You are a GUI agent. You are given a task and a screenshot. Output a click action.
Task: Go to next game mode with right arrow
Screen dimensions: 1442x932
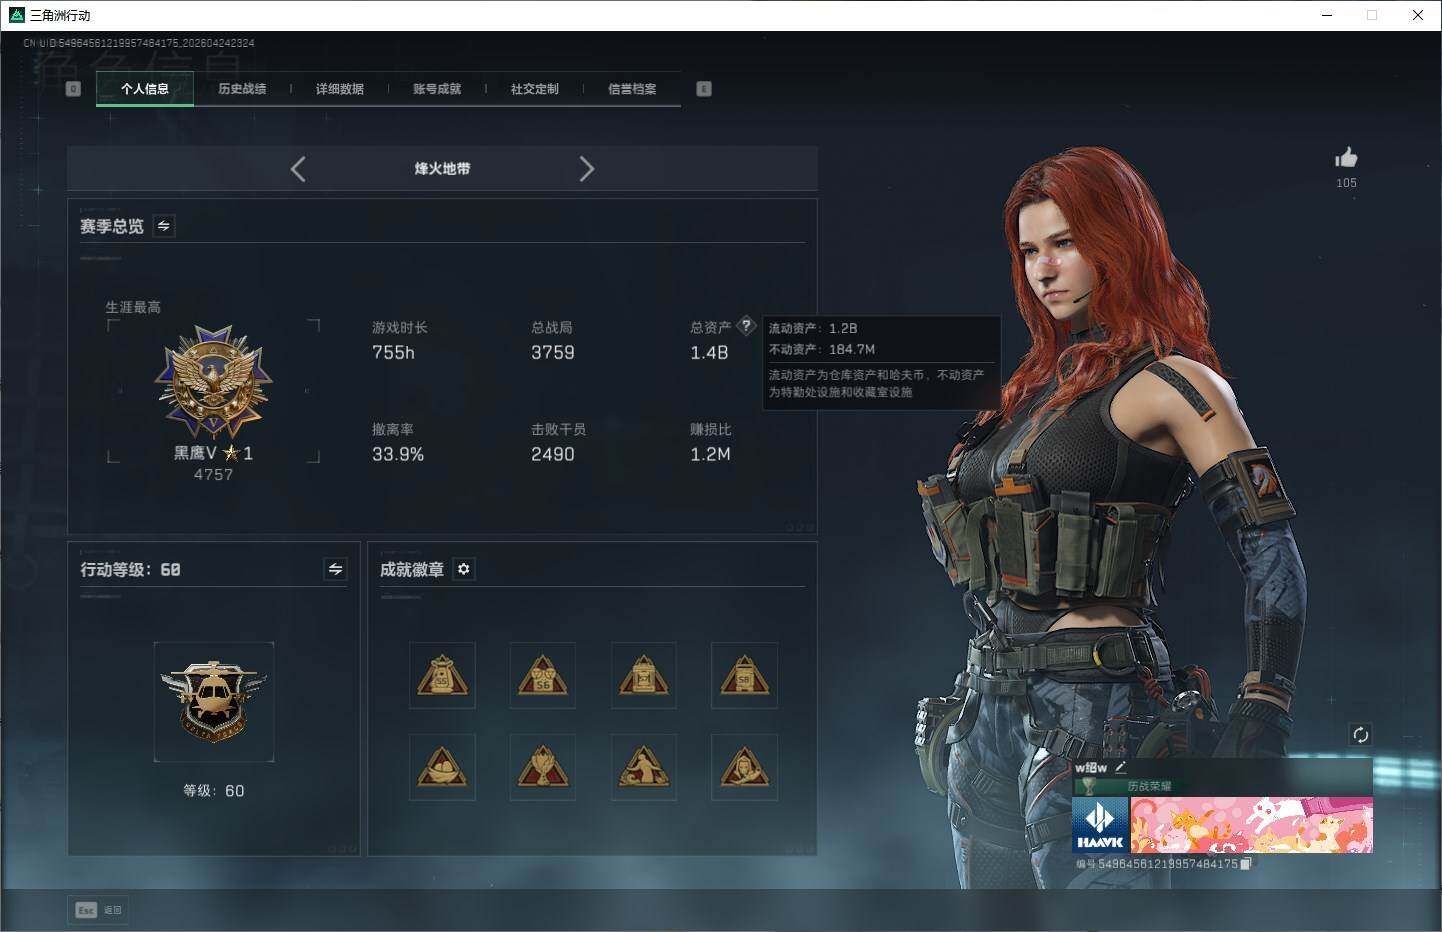pyautogui.click(x=587, y=169)
